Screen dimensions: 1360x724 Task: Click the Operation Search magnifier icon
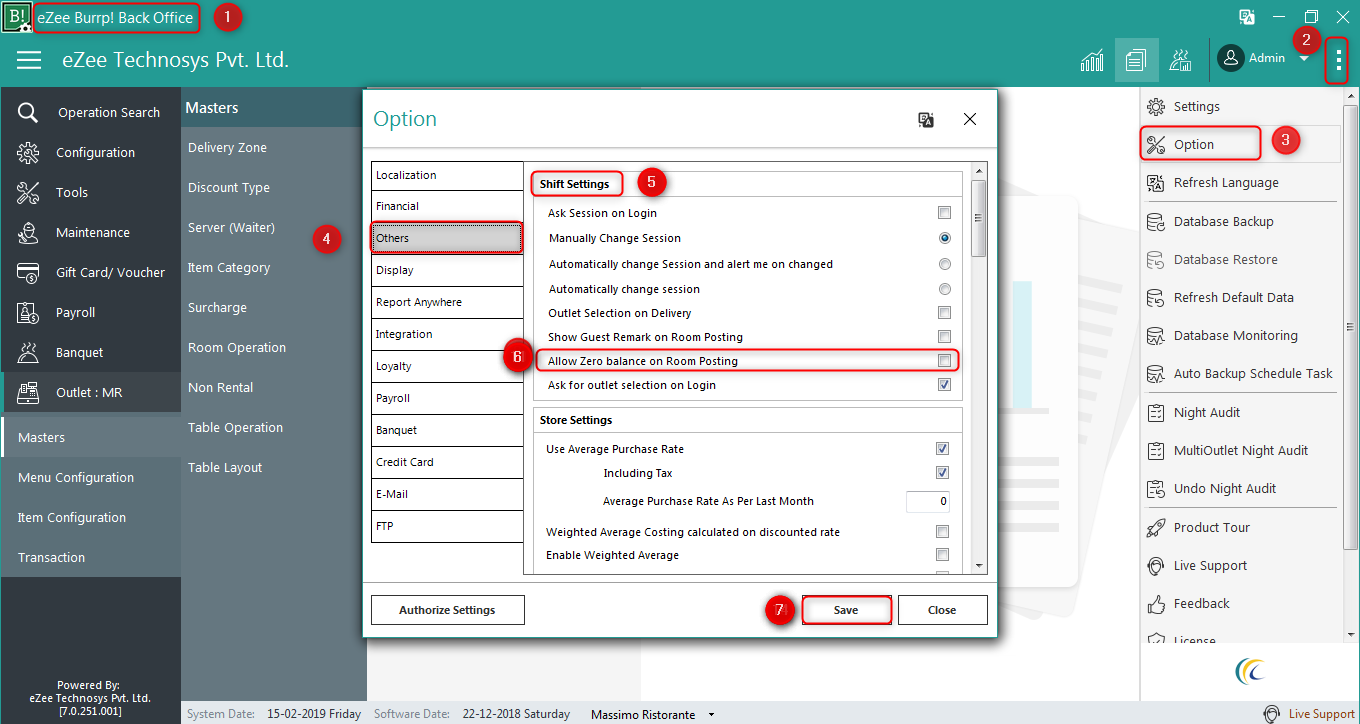(28, 112)
